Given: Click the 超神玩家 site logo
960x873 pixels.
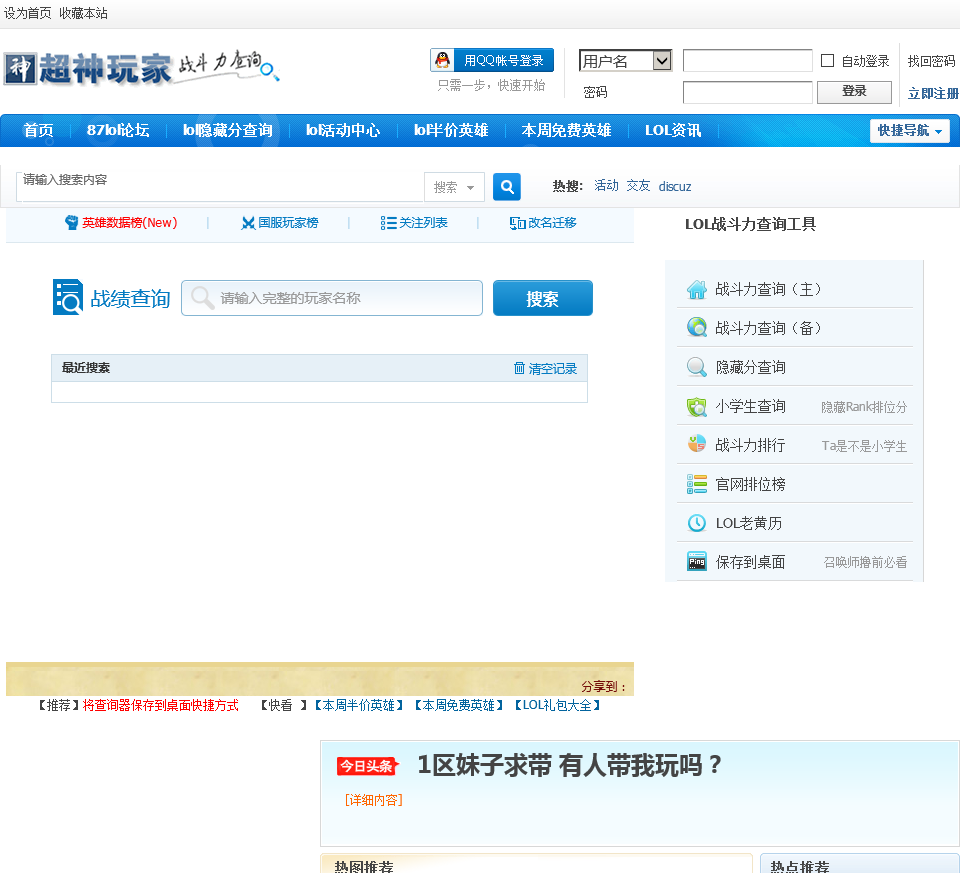Looking at the screenshot, I should click(x=141, y=67).
